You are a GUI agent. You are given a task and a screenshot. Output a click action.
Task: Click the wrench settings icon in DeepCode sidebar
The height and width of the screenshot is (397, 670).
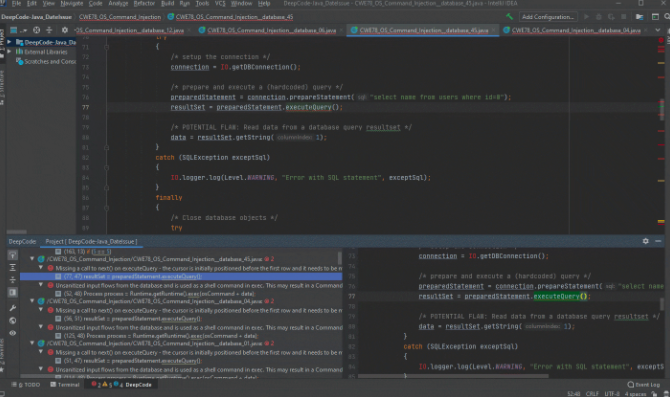pos(12,308)
